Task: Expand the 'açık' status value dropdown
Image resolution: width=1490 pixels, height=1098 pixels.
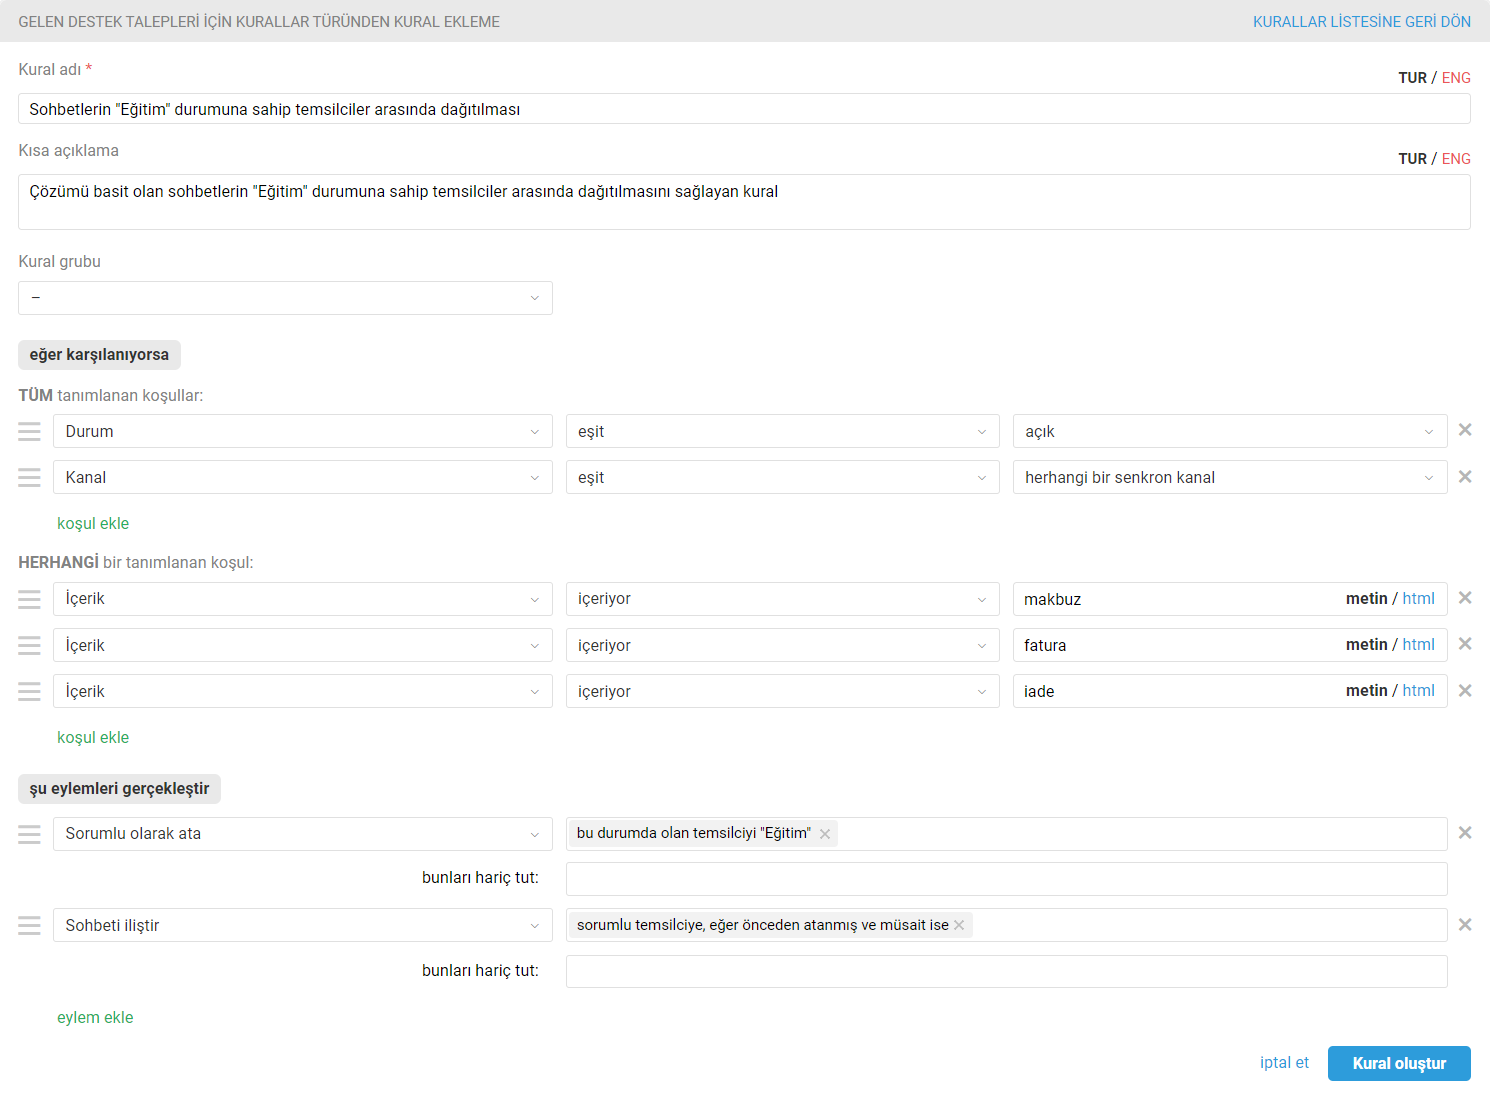Action: (1229, 432)
